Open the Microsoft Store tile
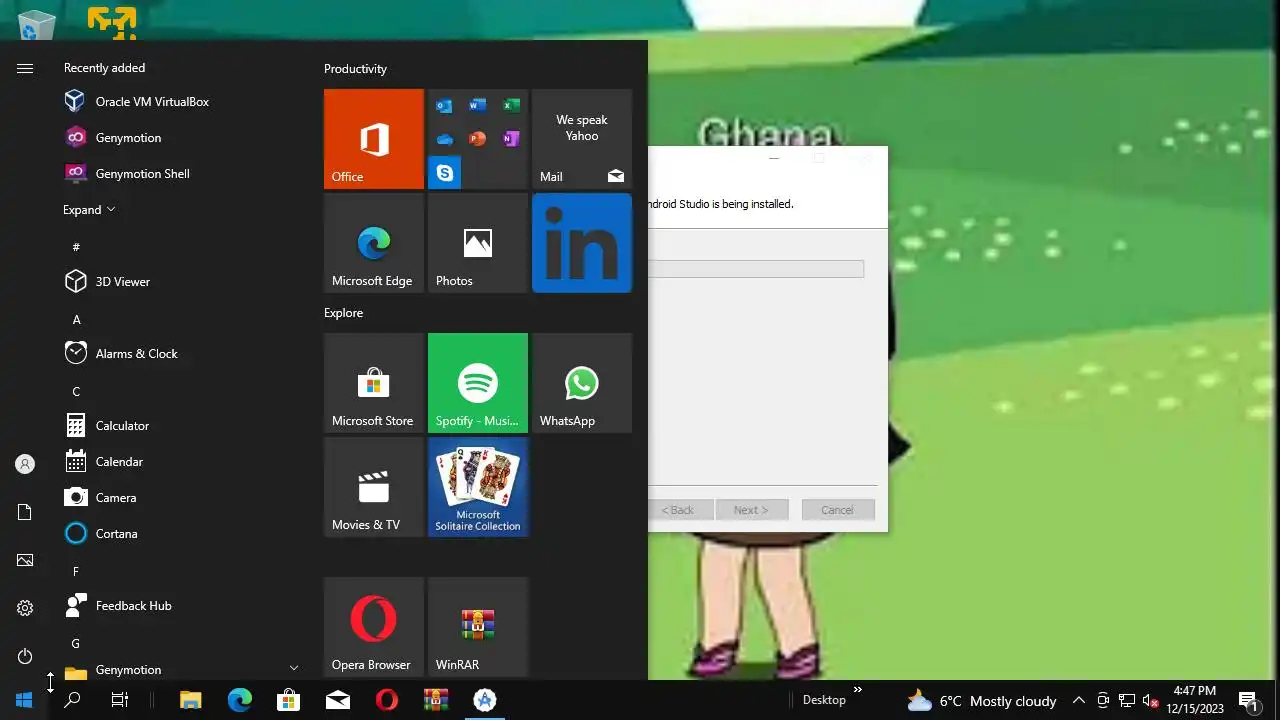 374,383
